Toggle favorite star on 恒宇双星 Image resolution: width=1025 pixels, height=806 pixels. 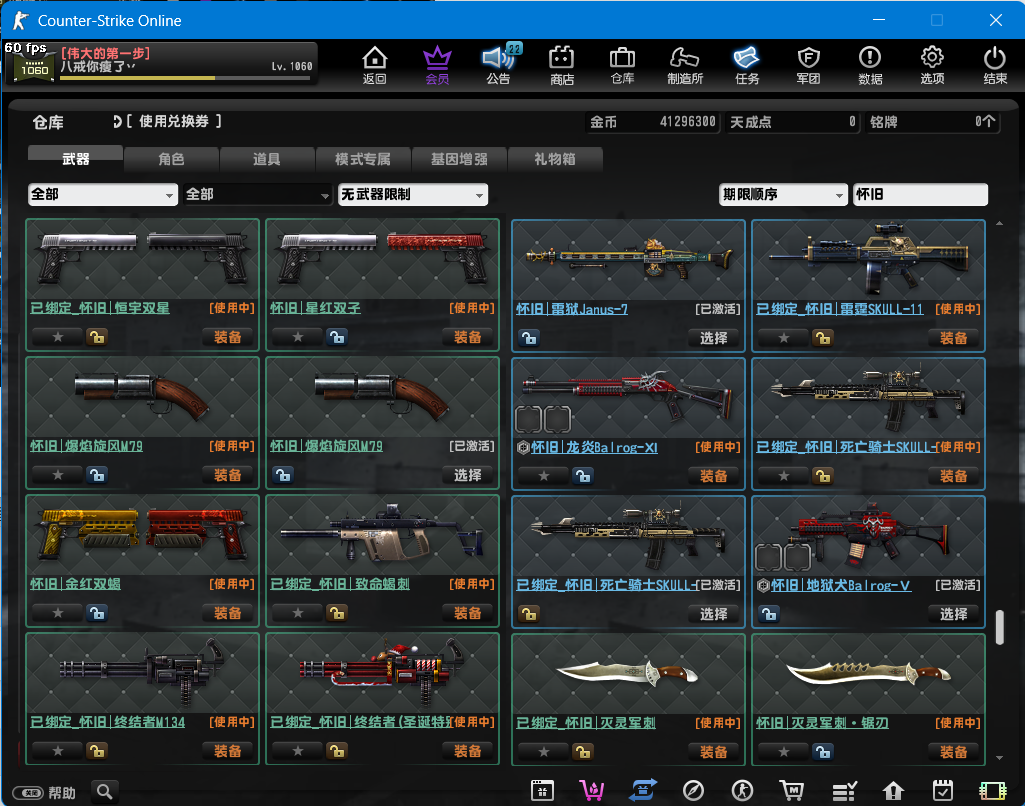tap(58, 337)
